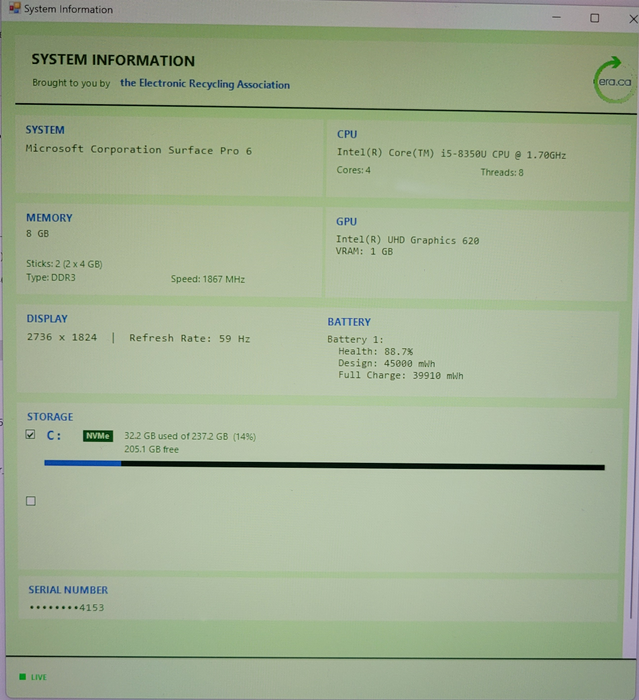Open the Electronic Recycling Association link

(205, 84)
